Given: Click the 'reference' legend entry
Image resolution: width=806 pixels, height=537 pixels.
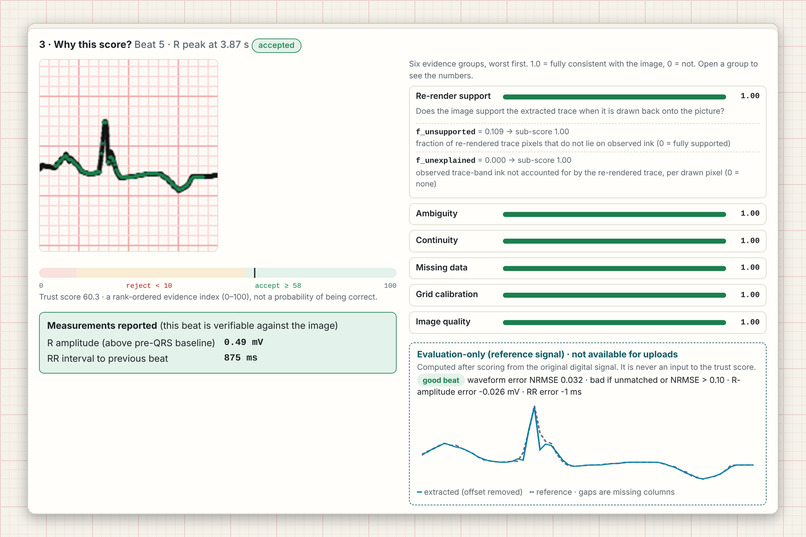Looking at the screenshot, I should [551, 492].
